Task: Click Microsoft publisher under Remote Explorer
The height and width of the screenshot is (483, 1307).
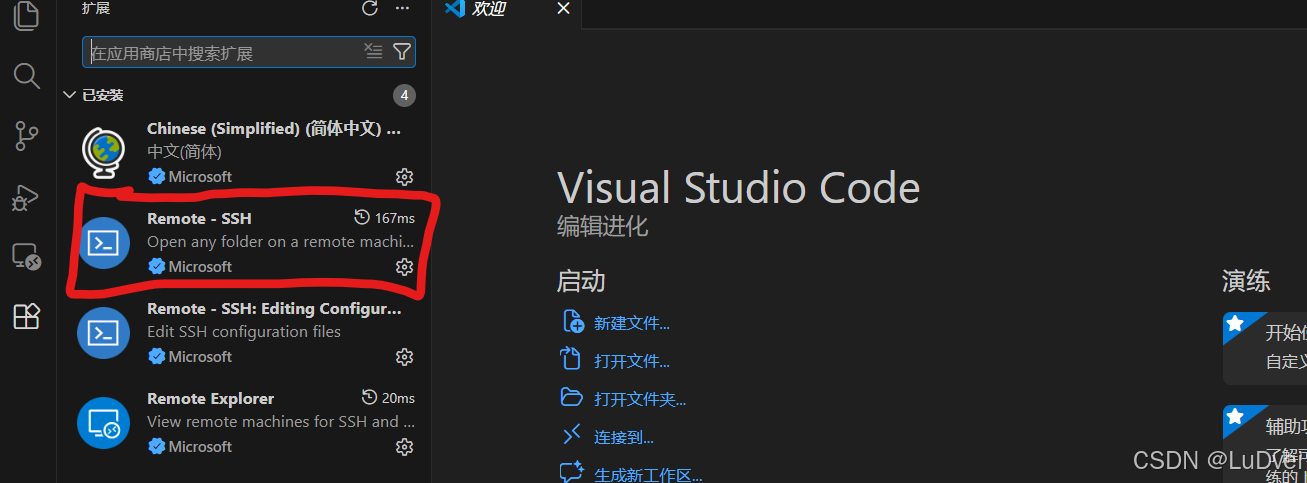Action: [200, 447]
